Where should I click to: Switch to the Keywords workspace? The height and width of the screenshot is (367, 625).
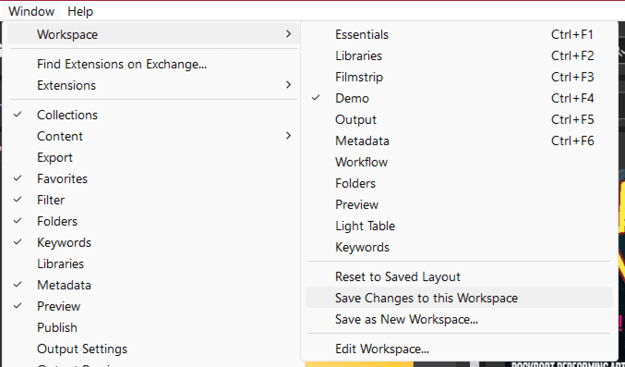pos(459,247)
